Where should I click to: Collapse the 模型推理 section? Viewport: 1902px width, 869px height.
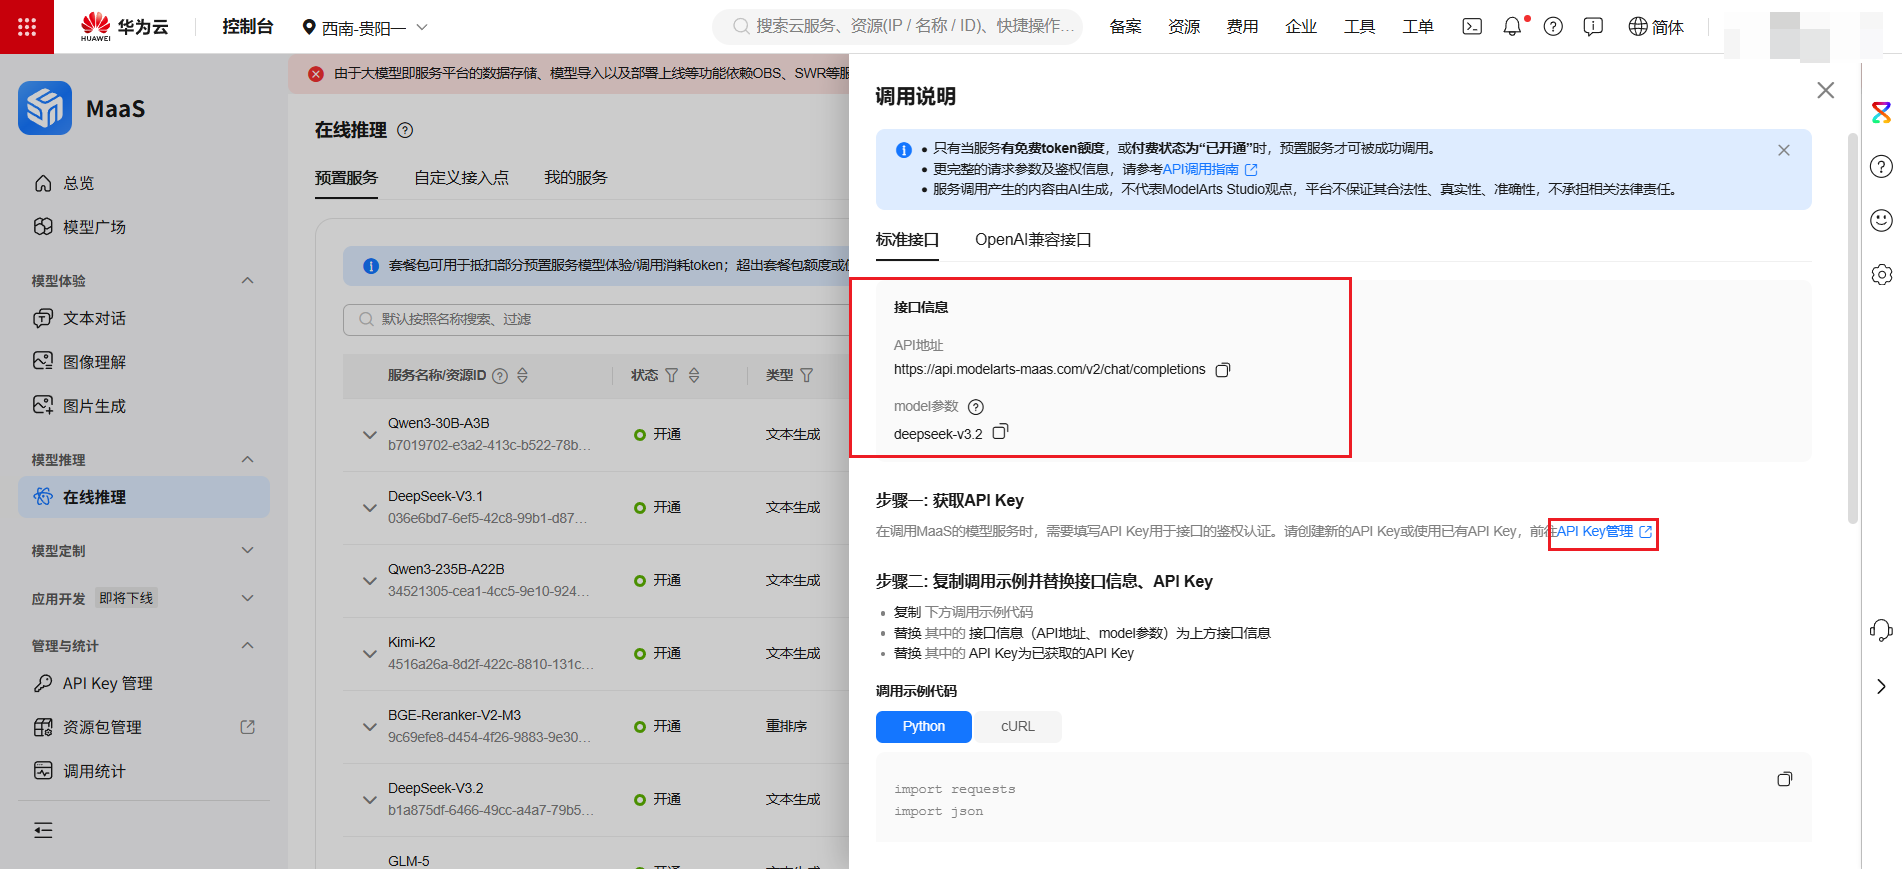tap(248, 459)
